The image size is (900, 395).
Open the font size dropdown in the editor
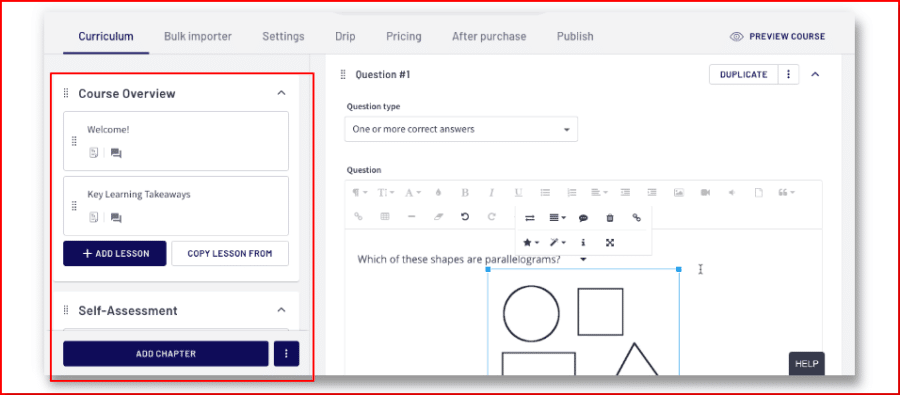[x=385, y=193]
